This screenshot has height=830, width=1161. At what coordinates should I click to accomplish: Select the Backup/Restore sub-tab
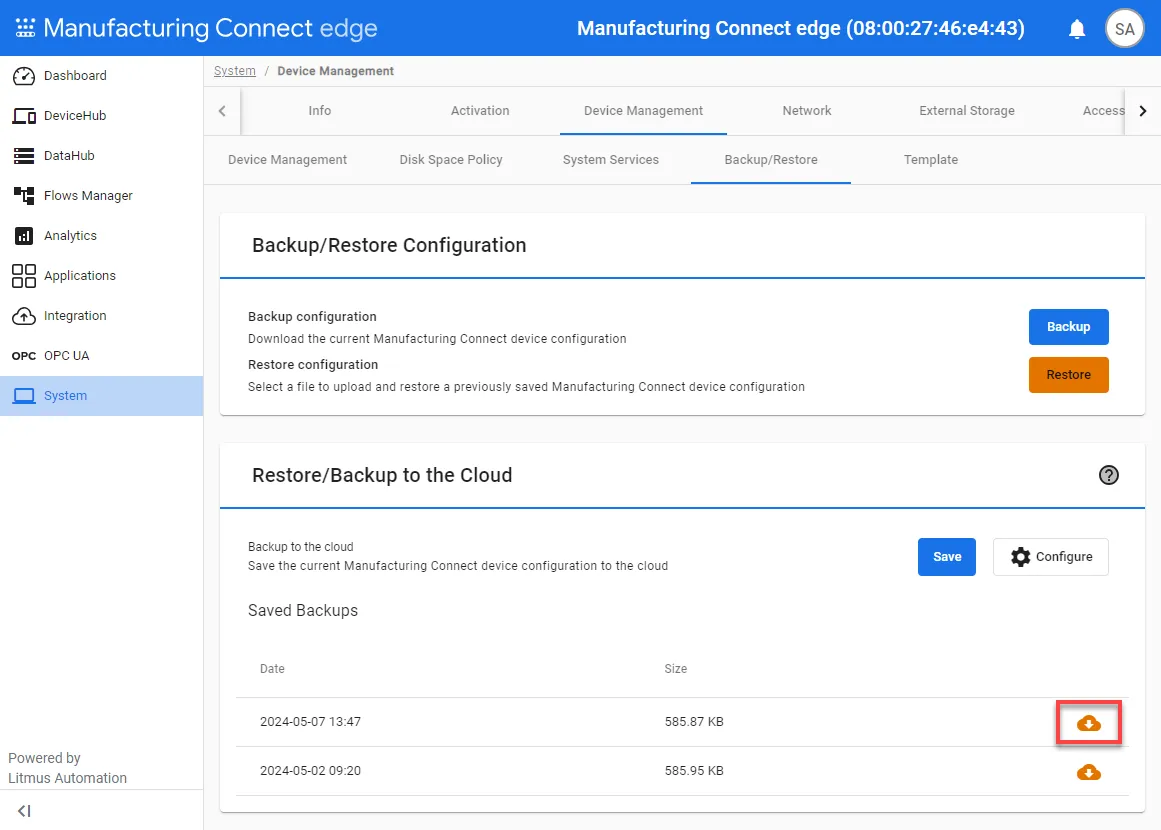pyautogui.click(x=771, y=159)
